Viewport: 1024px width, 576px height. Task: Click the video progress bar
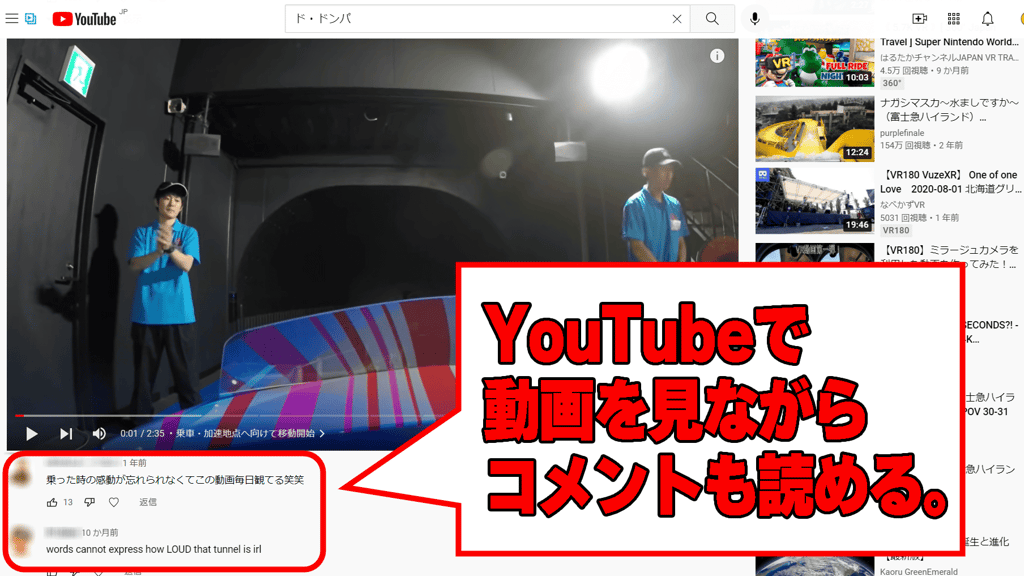(x=235, y=415)
